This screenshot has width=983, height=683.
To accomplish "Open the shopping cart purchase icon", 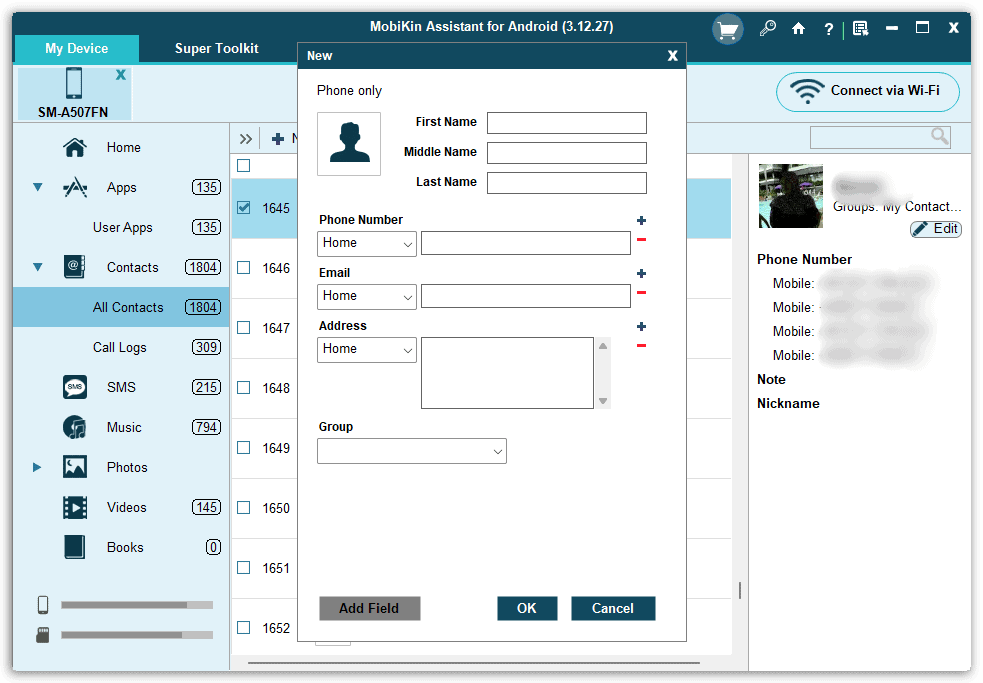I will point(727,29).
